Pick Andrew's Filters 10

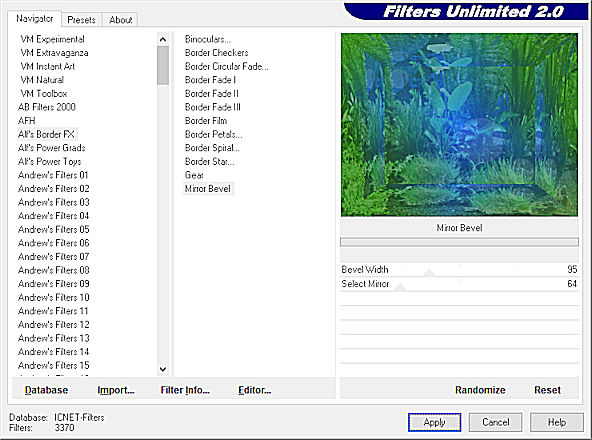tap(54, 297)
